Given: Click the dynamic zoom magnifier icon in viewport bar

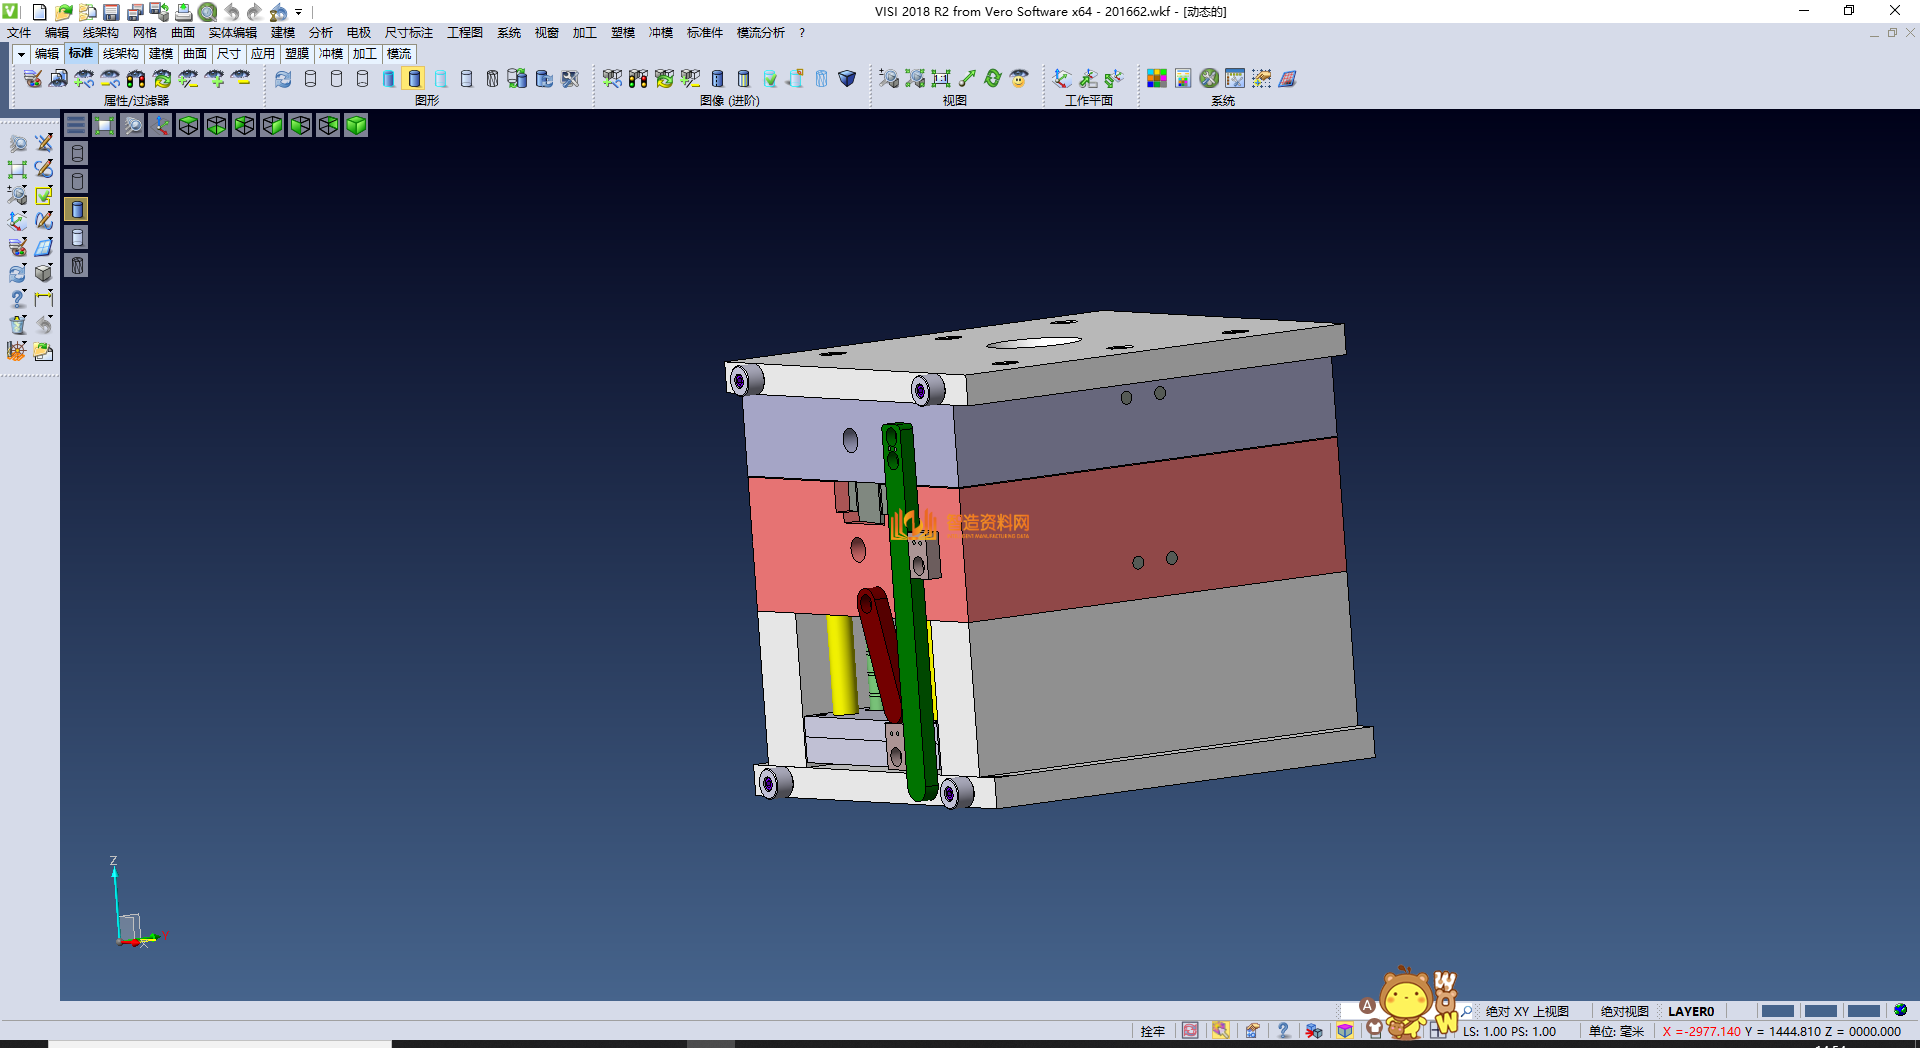Looking at the screenshot, I should [132, 125].
